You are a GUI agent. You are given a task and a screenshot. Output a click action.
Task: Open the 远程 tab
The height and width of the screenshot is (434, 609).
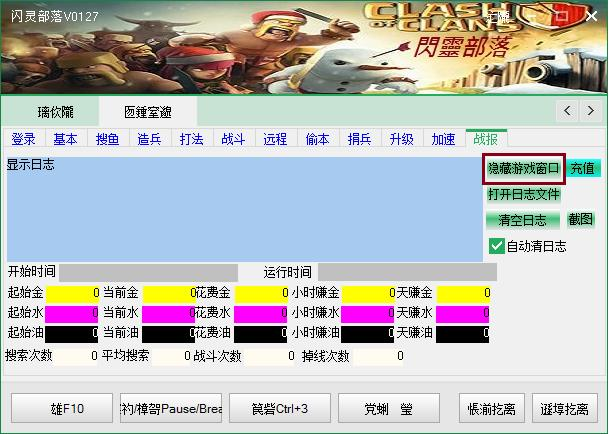275,139
